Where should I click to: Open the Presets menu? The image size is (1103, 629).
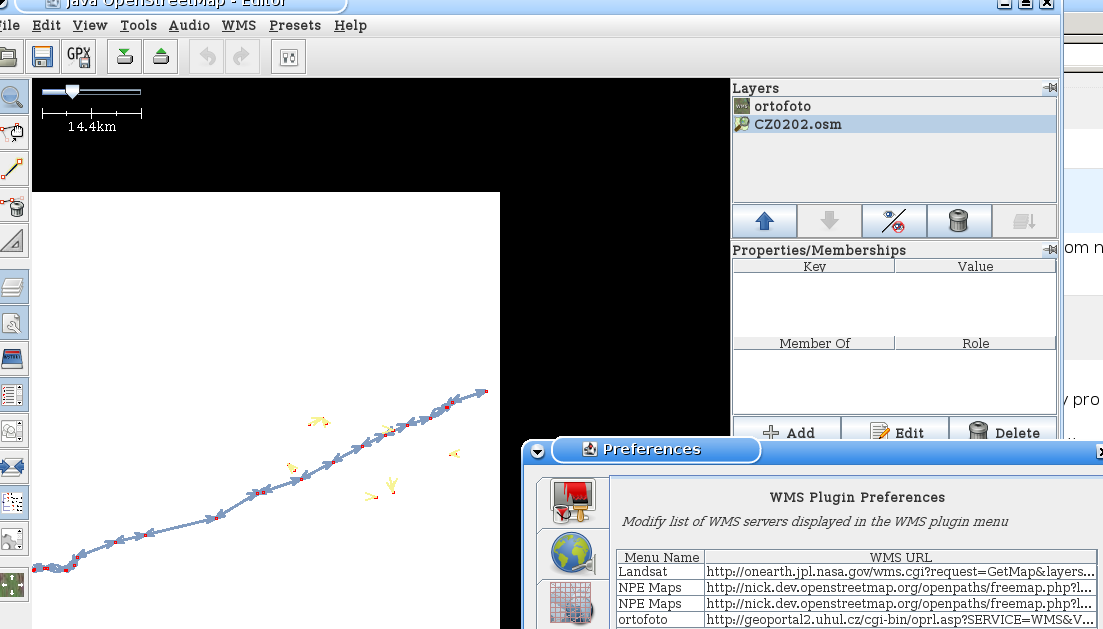(x=295, y=25)
